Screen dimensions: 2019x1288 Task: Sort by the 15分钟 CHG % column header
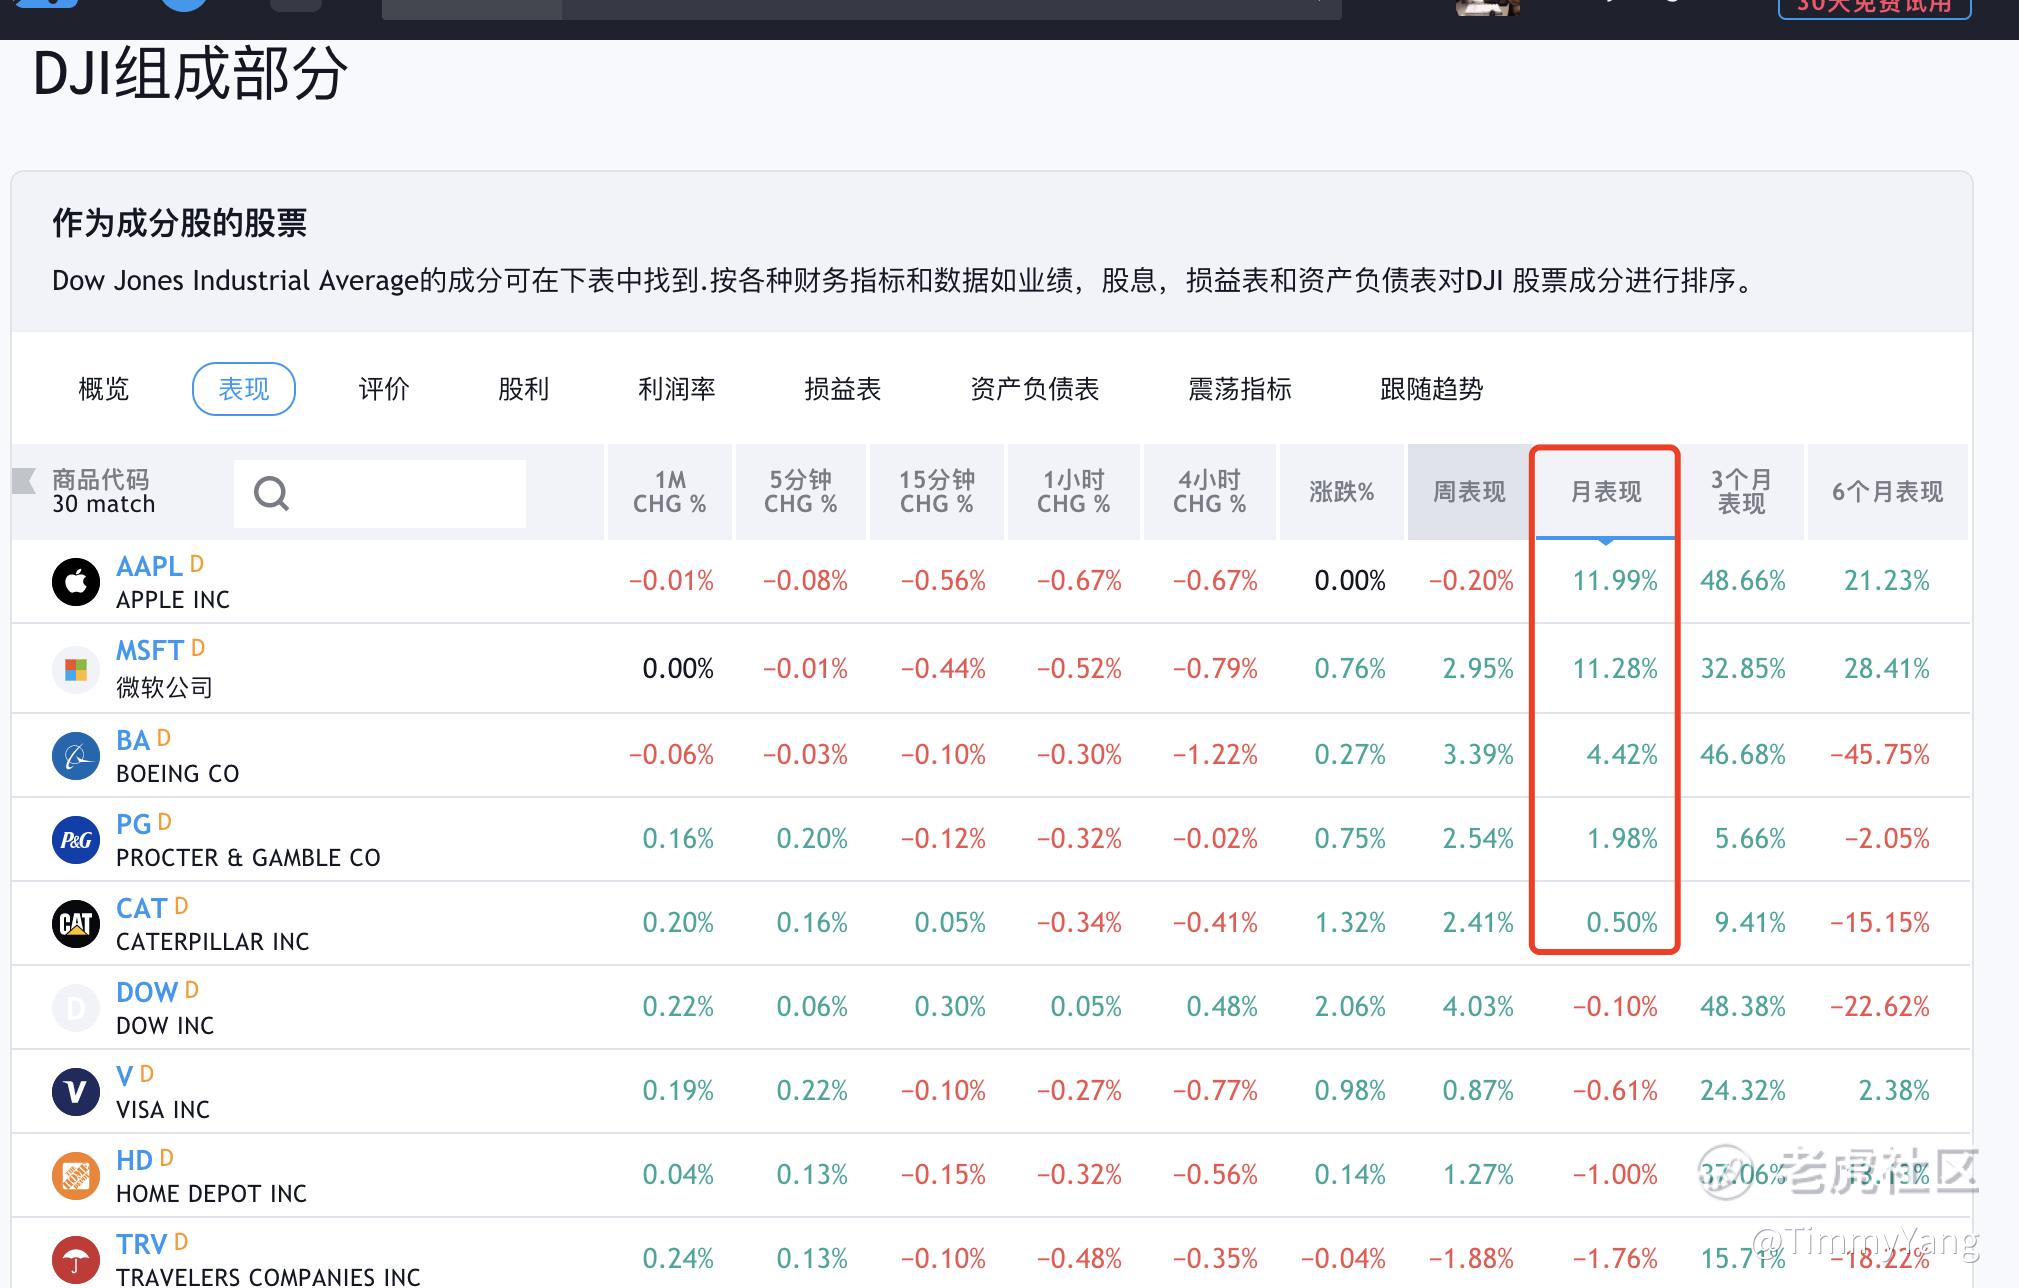click(937, 492)
